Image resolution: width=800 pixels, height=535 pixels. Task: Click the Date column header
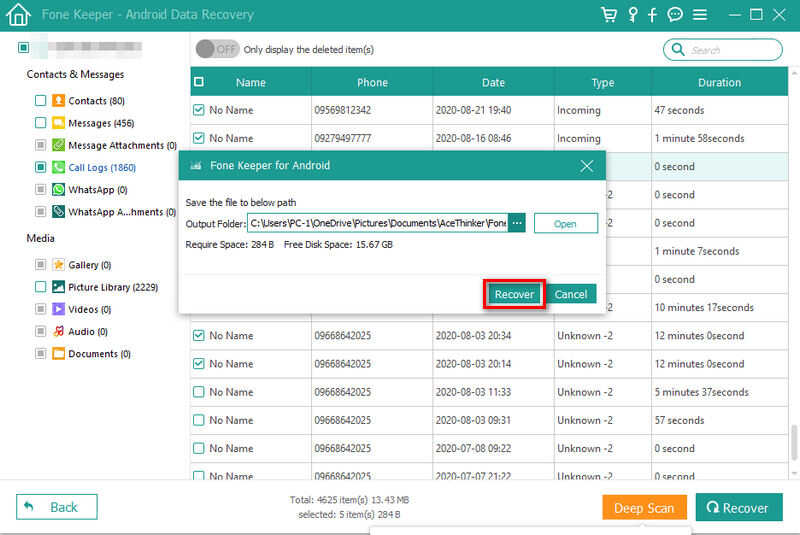[493, 82]
